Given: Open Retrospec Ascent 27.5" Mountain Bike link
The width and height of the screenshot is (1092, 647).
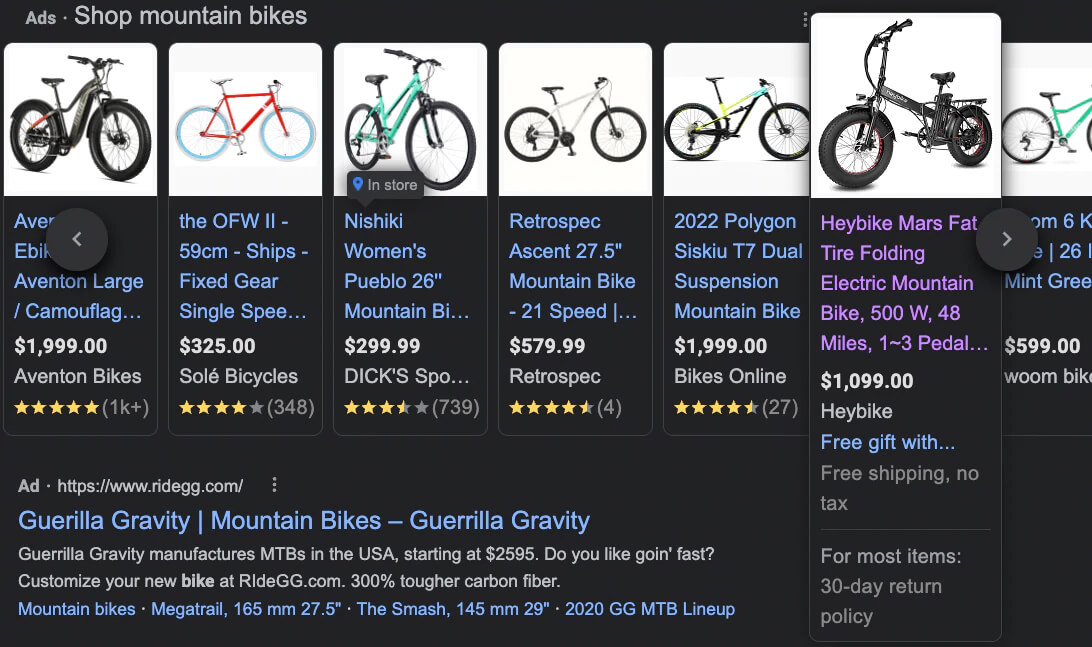Looking at the screenshot, I should [x=573, y=266].
